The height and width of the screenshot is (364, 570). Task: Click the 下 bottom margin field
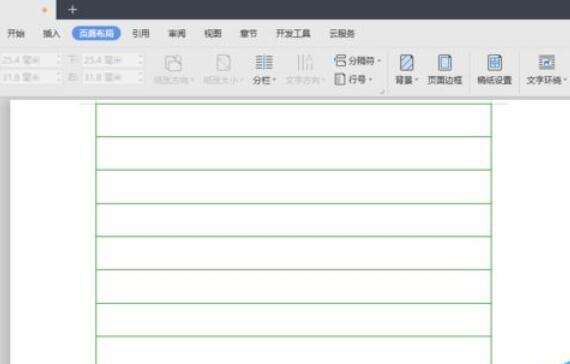coord(109,60)
